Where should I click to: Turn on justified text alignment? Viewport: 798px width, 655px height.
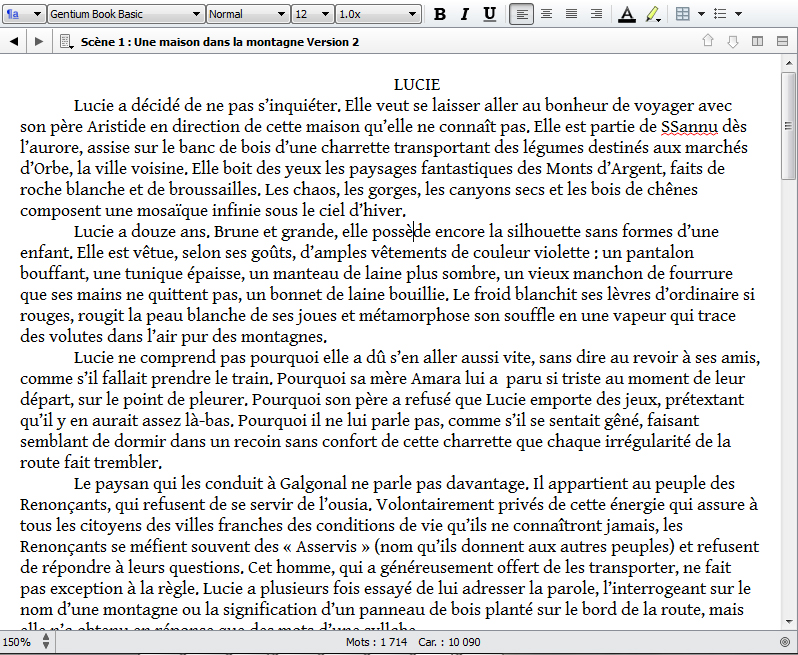pyautogui.click(x=572, y=14)
